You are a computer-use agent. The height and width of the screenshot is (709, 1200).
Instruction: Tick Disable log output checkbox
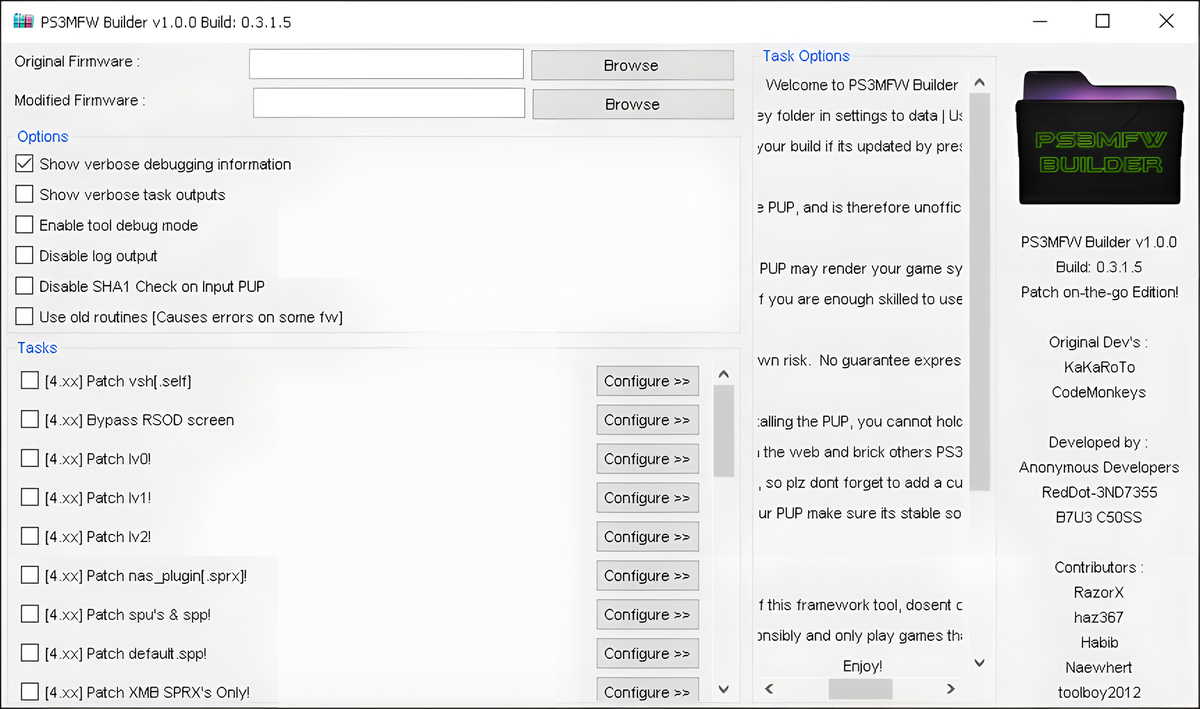25,256
